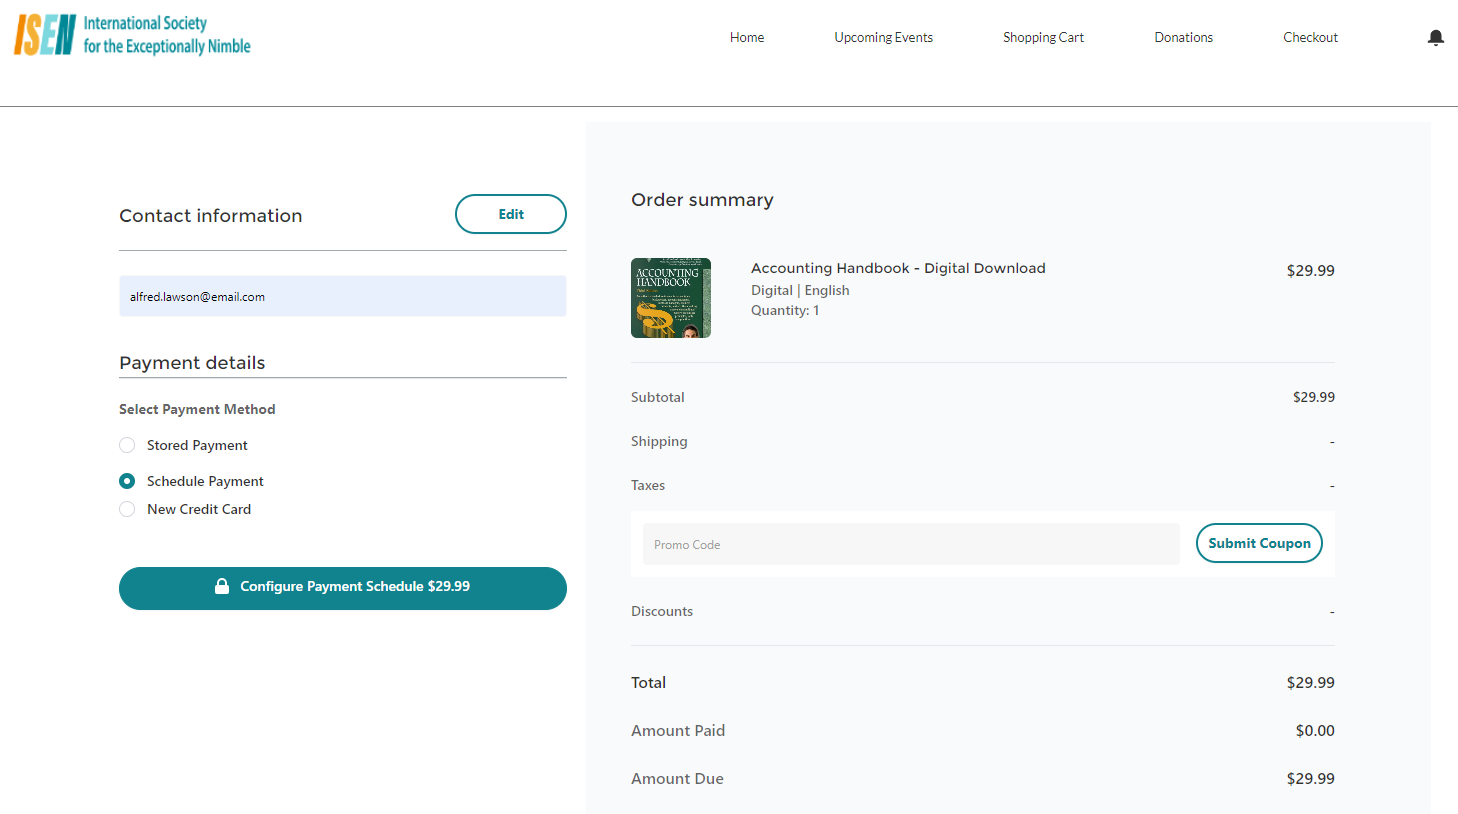
Task: Click the lock icon on the payment button
Action: (x=222, y=587)
